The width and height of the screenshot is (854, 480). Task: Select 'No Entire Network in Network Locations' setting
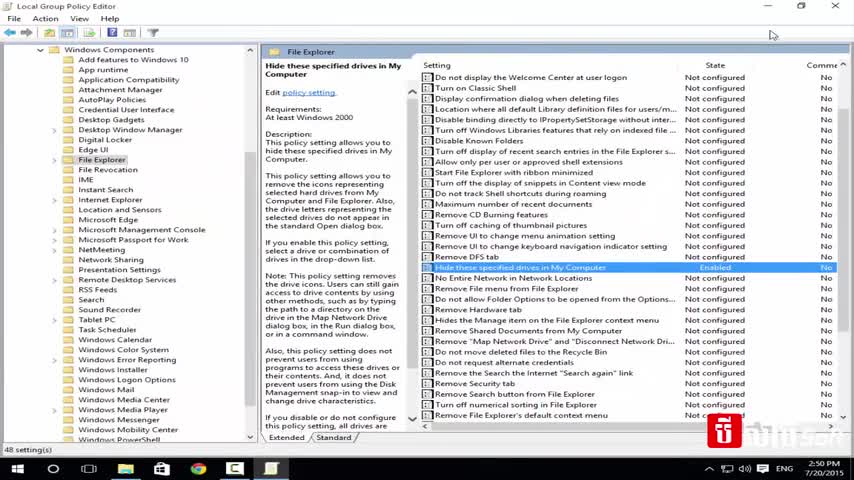[629, 278]
